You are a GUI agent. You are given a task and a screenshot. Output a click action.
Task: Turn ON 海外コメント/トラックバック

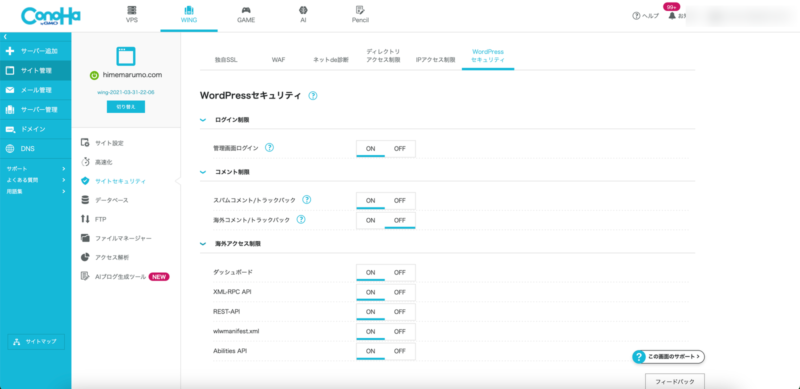[x=371, y=221]
